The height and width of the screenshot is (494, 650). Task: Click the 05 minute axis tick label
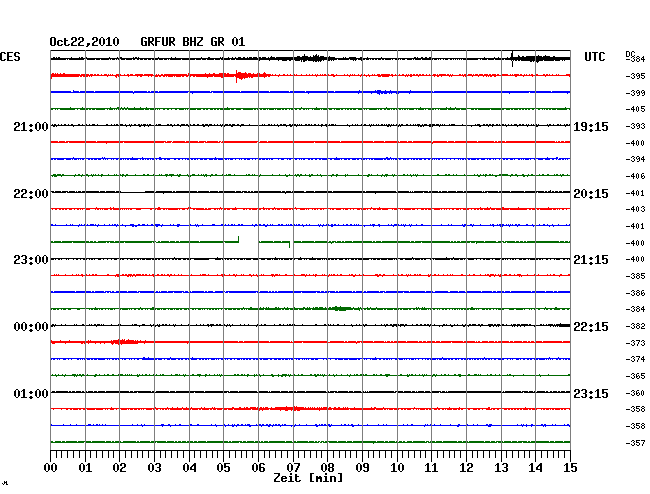[223, 468]
